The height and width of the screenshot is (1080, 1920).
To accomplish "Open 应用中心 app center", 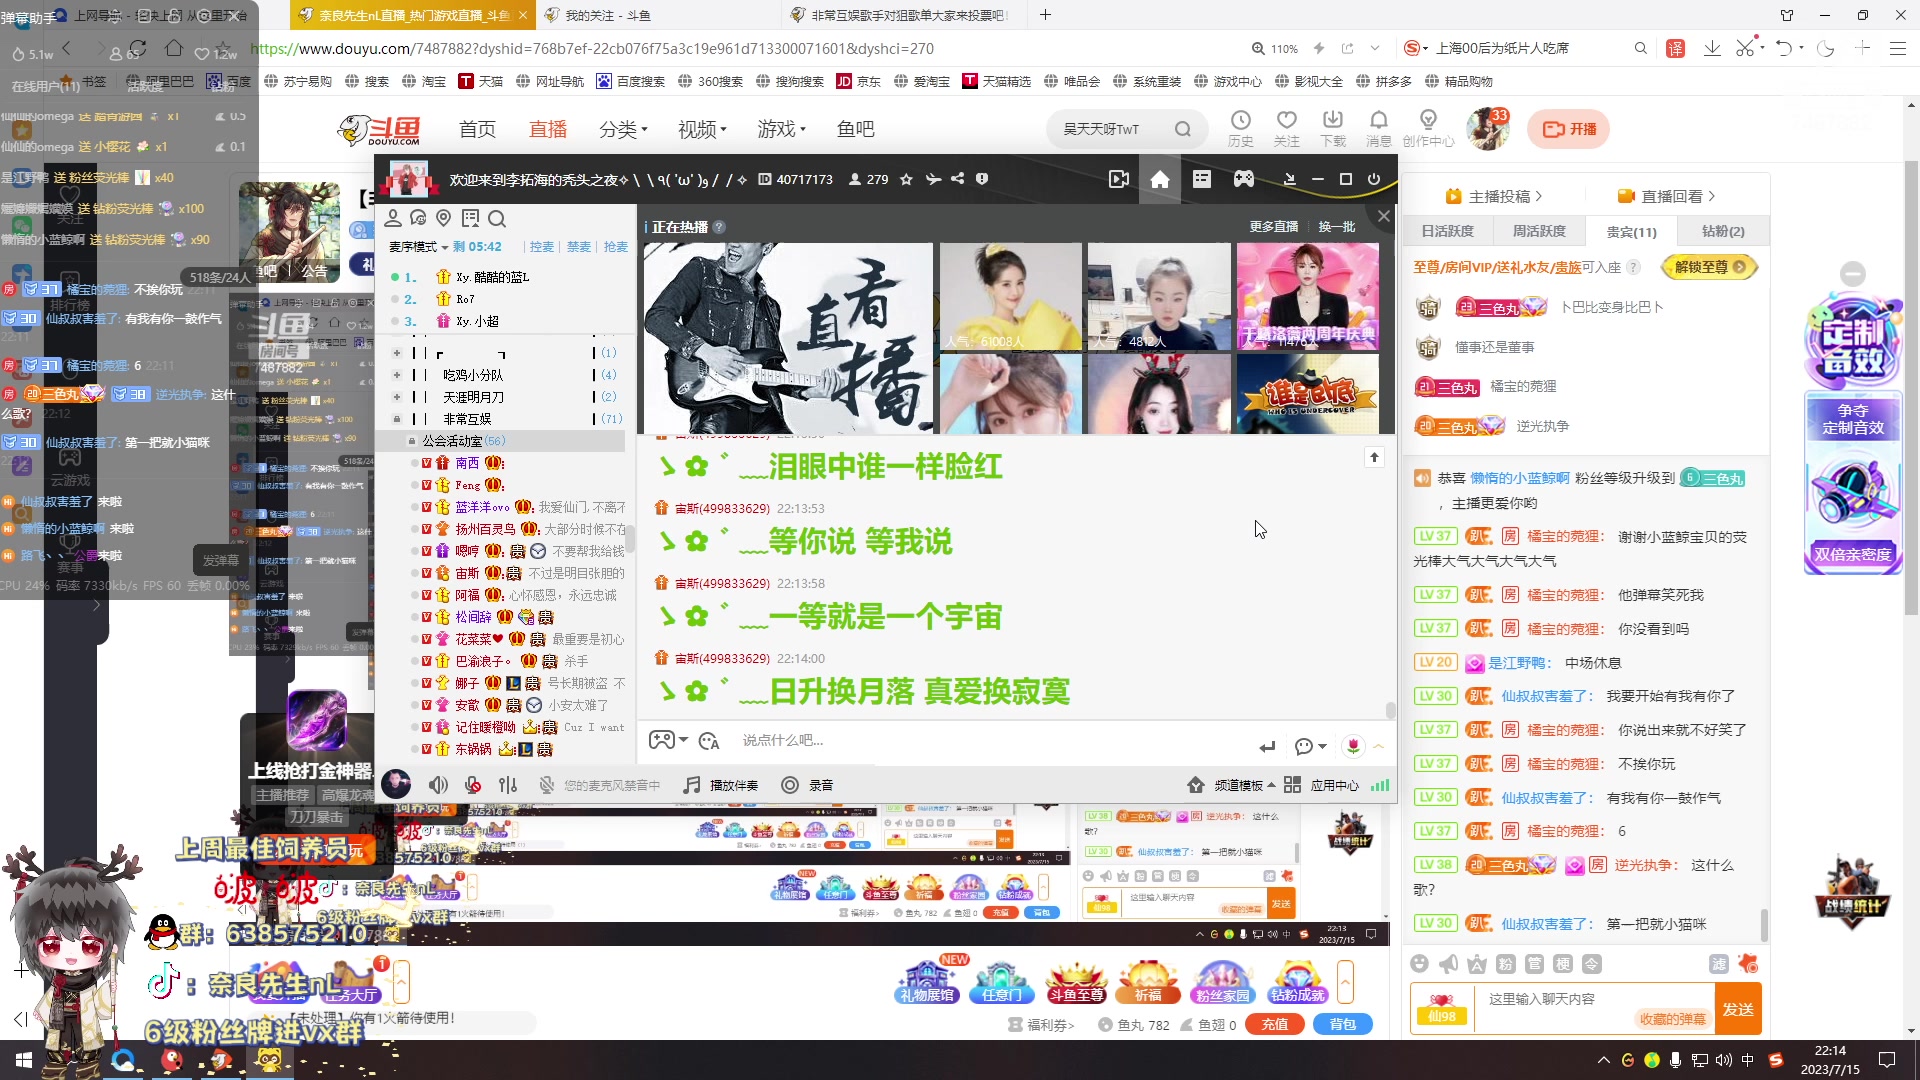I will pyautogui.click(x=1322, y=785).
